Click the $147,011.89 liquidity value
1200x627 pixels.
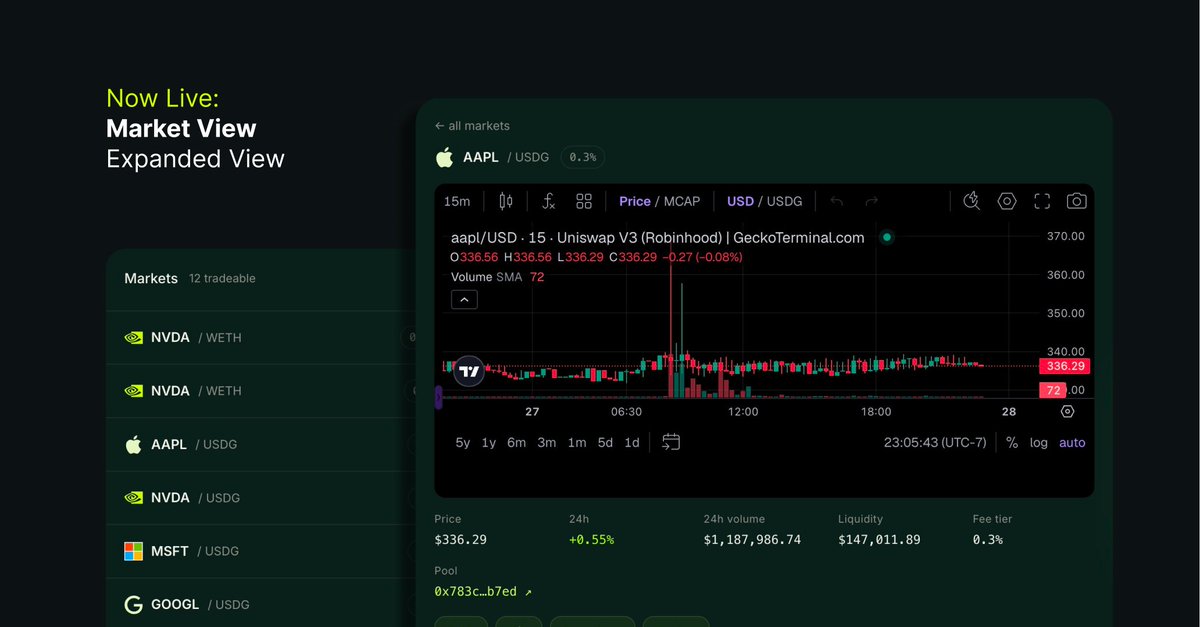click(x=880, y=539)
